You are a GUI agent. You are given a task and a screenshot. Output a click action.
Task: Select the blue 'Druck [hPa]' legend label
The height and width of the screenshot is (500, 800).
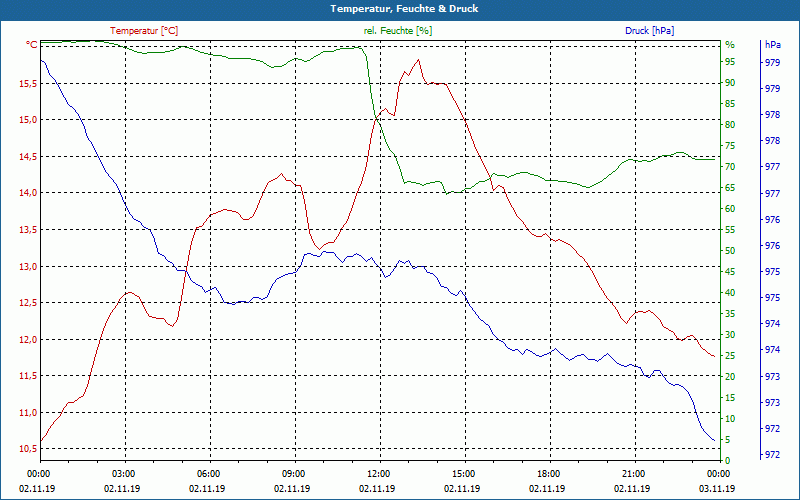649,31
